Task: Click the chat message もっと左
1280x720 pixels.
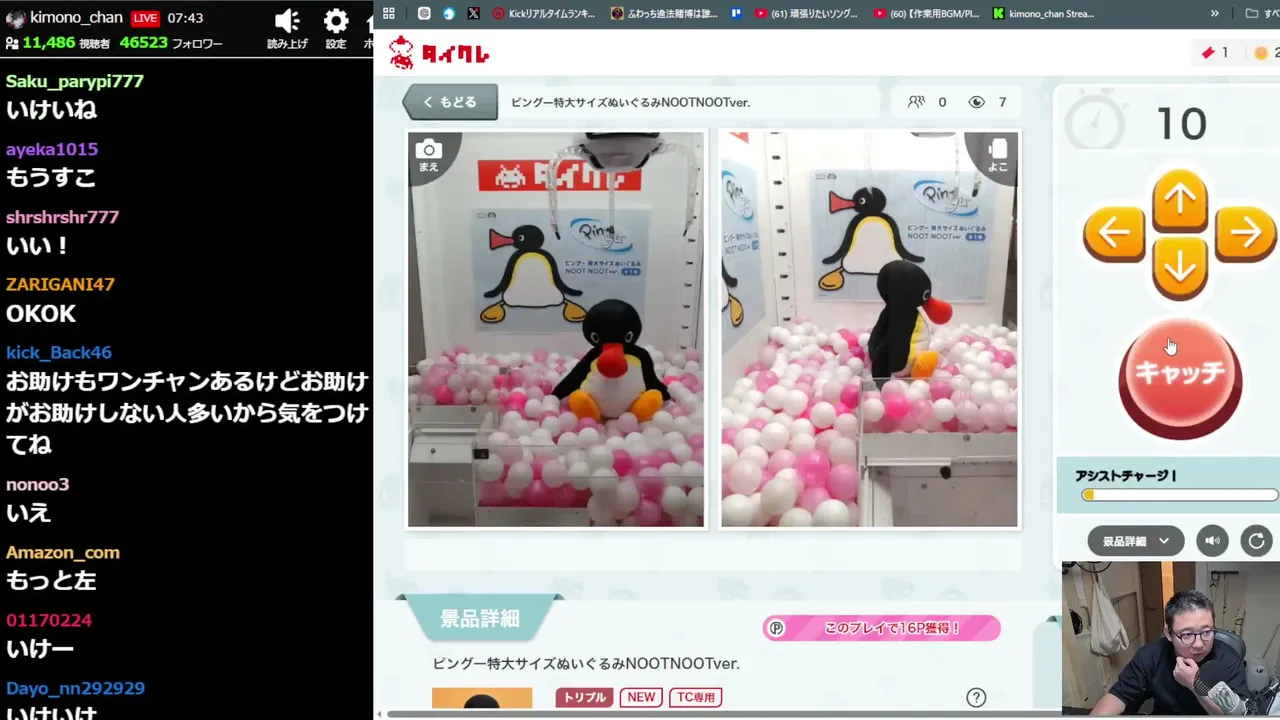Action: tap(51, 580)
